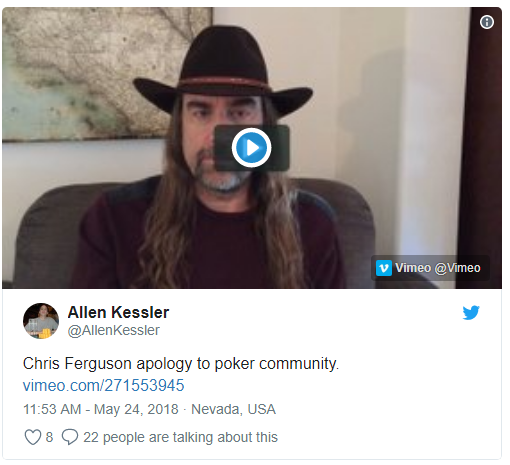
Task: Click the like count number 8
Action: (49, 437)
